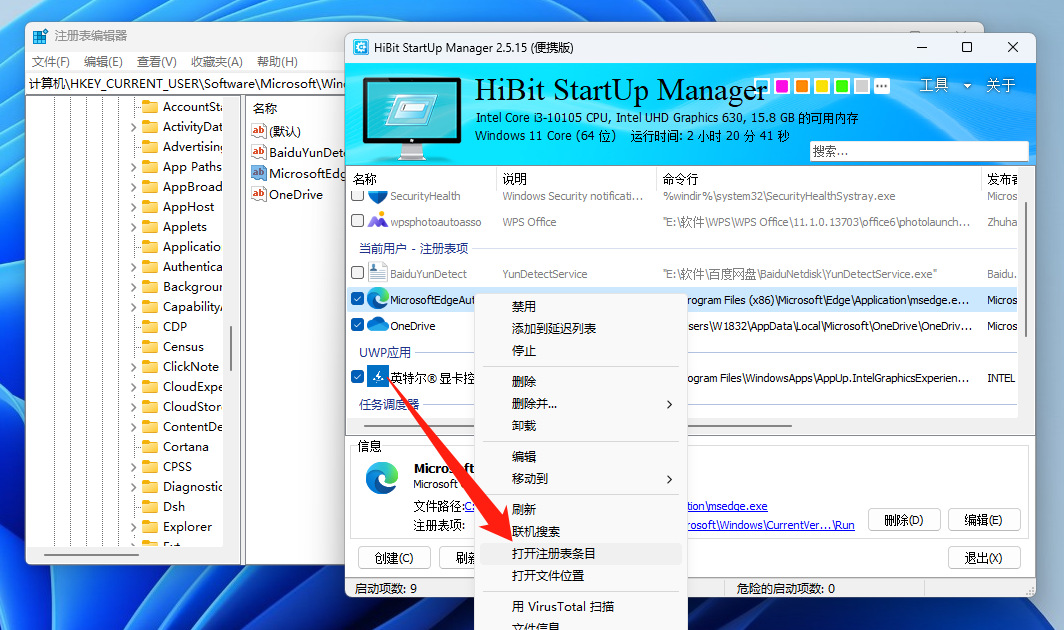Click the MicrosoftEdge value icon in Registry Editor
The height and width of the screenshot is (630, 1064).
[259, 172]
